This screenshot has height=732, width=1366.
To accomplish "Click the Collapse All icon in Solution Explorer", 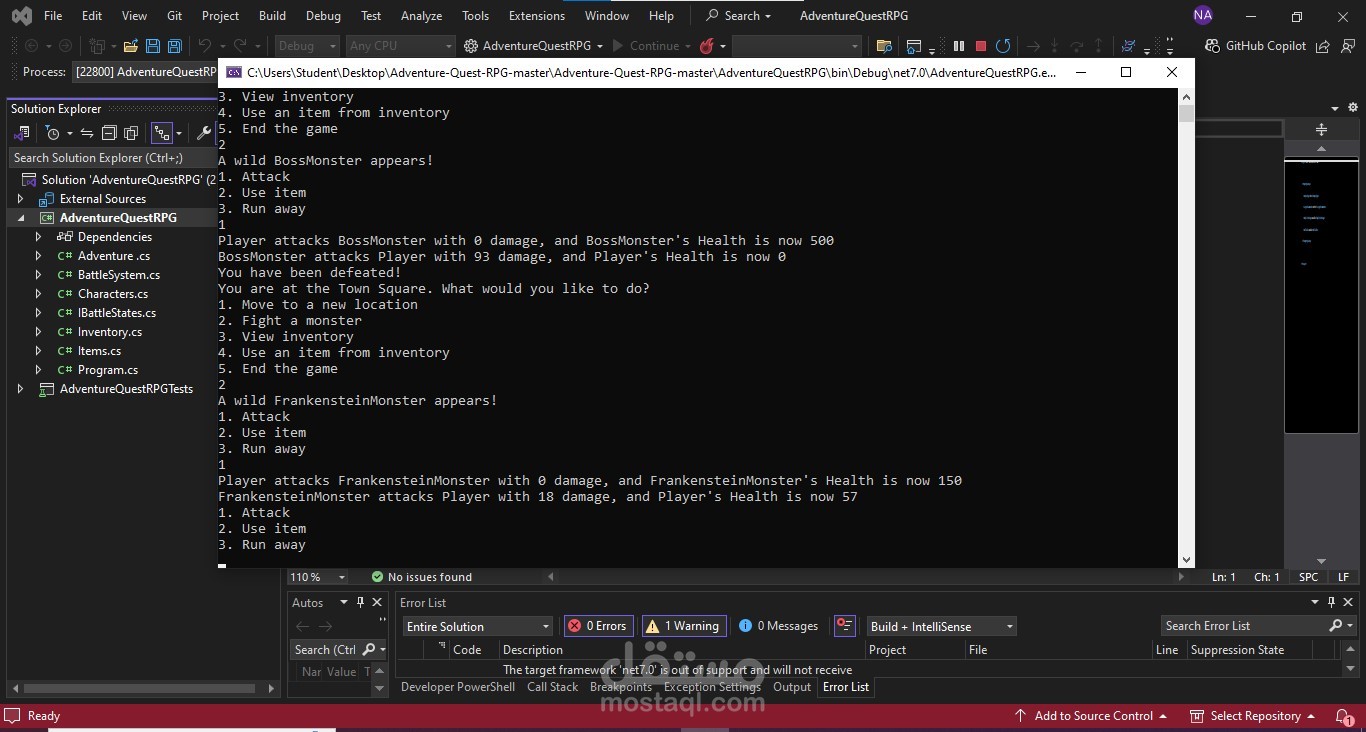I will pos(110,133).
